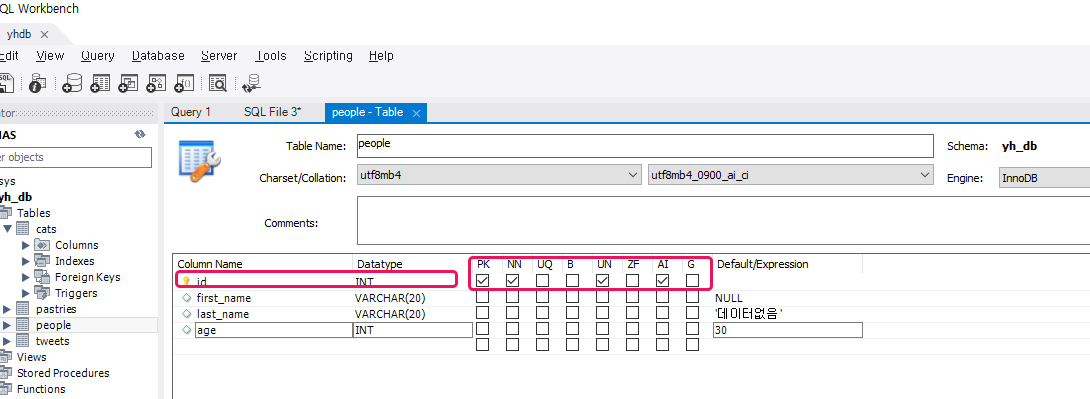1090x399 pixels.
Task: Open the schema inspector toolbar icon
Action: 37,83
